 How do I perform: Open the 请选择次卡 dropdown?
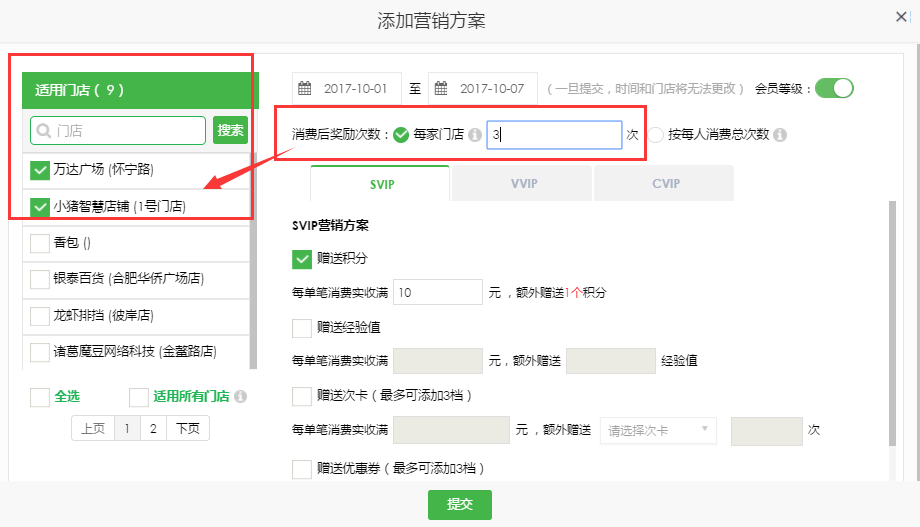[658, 431]
